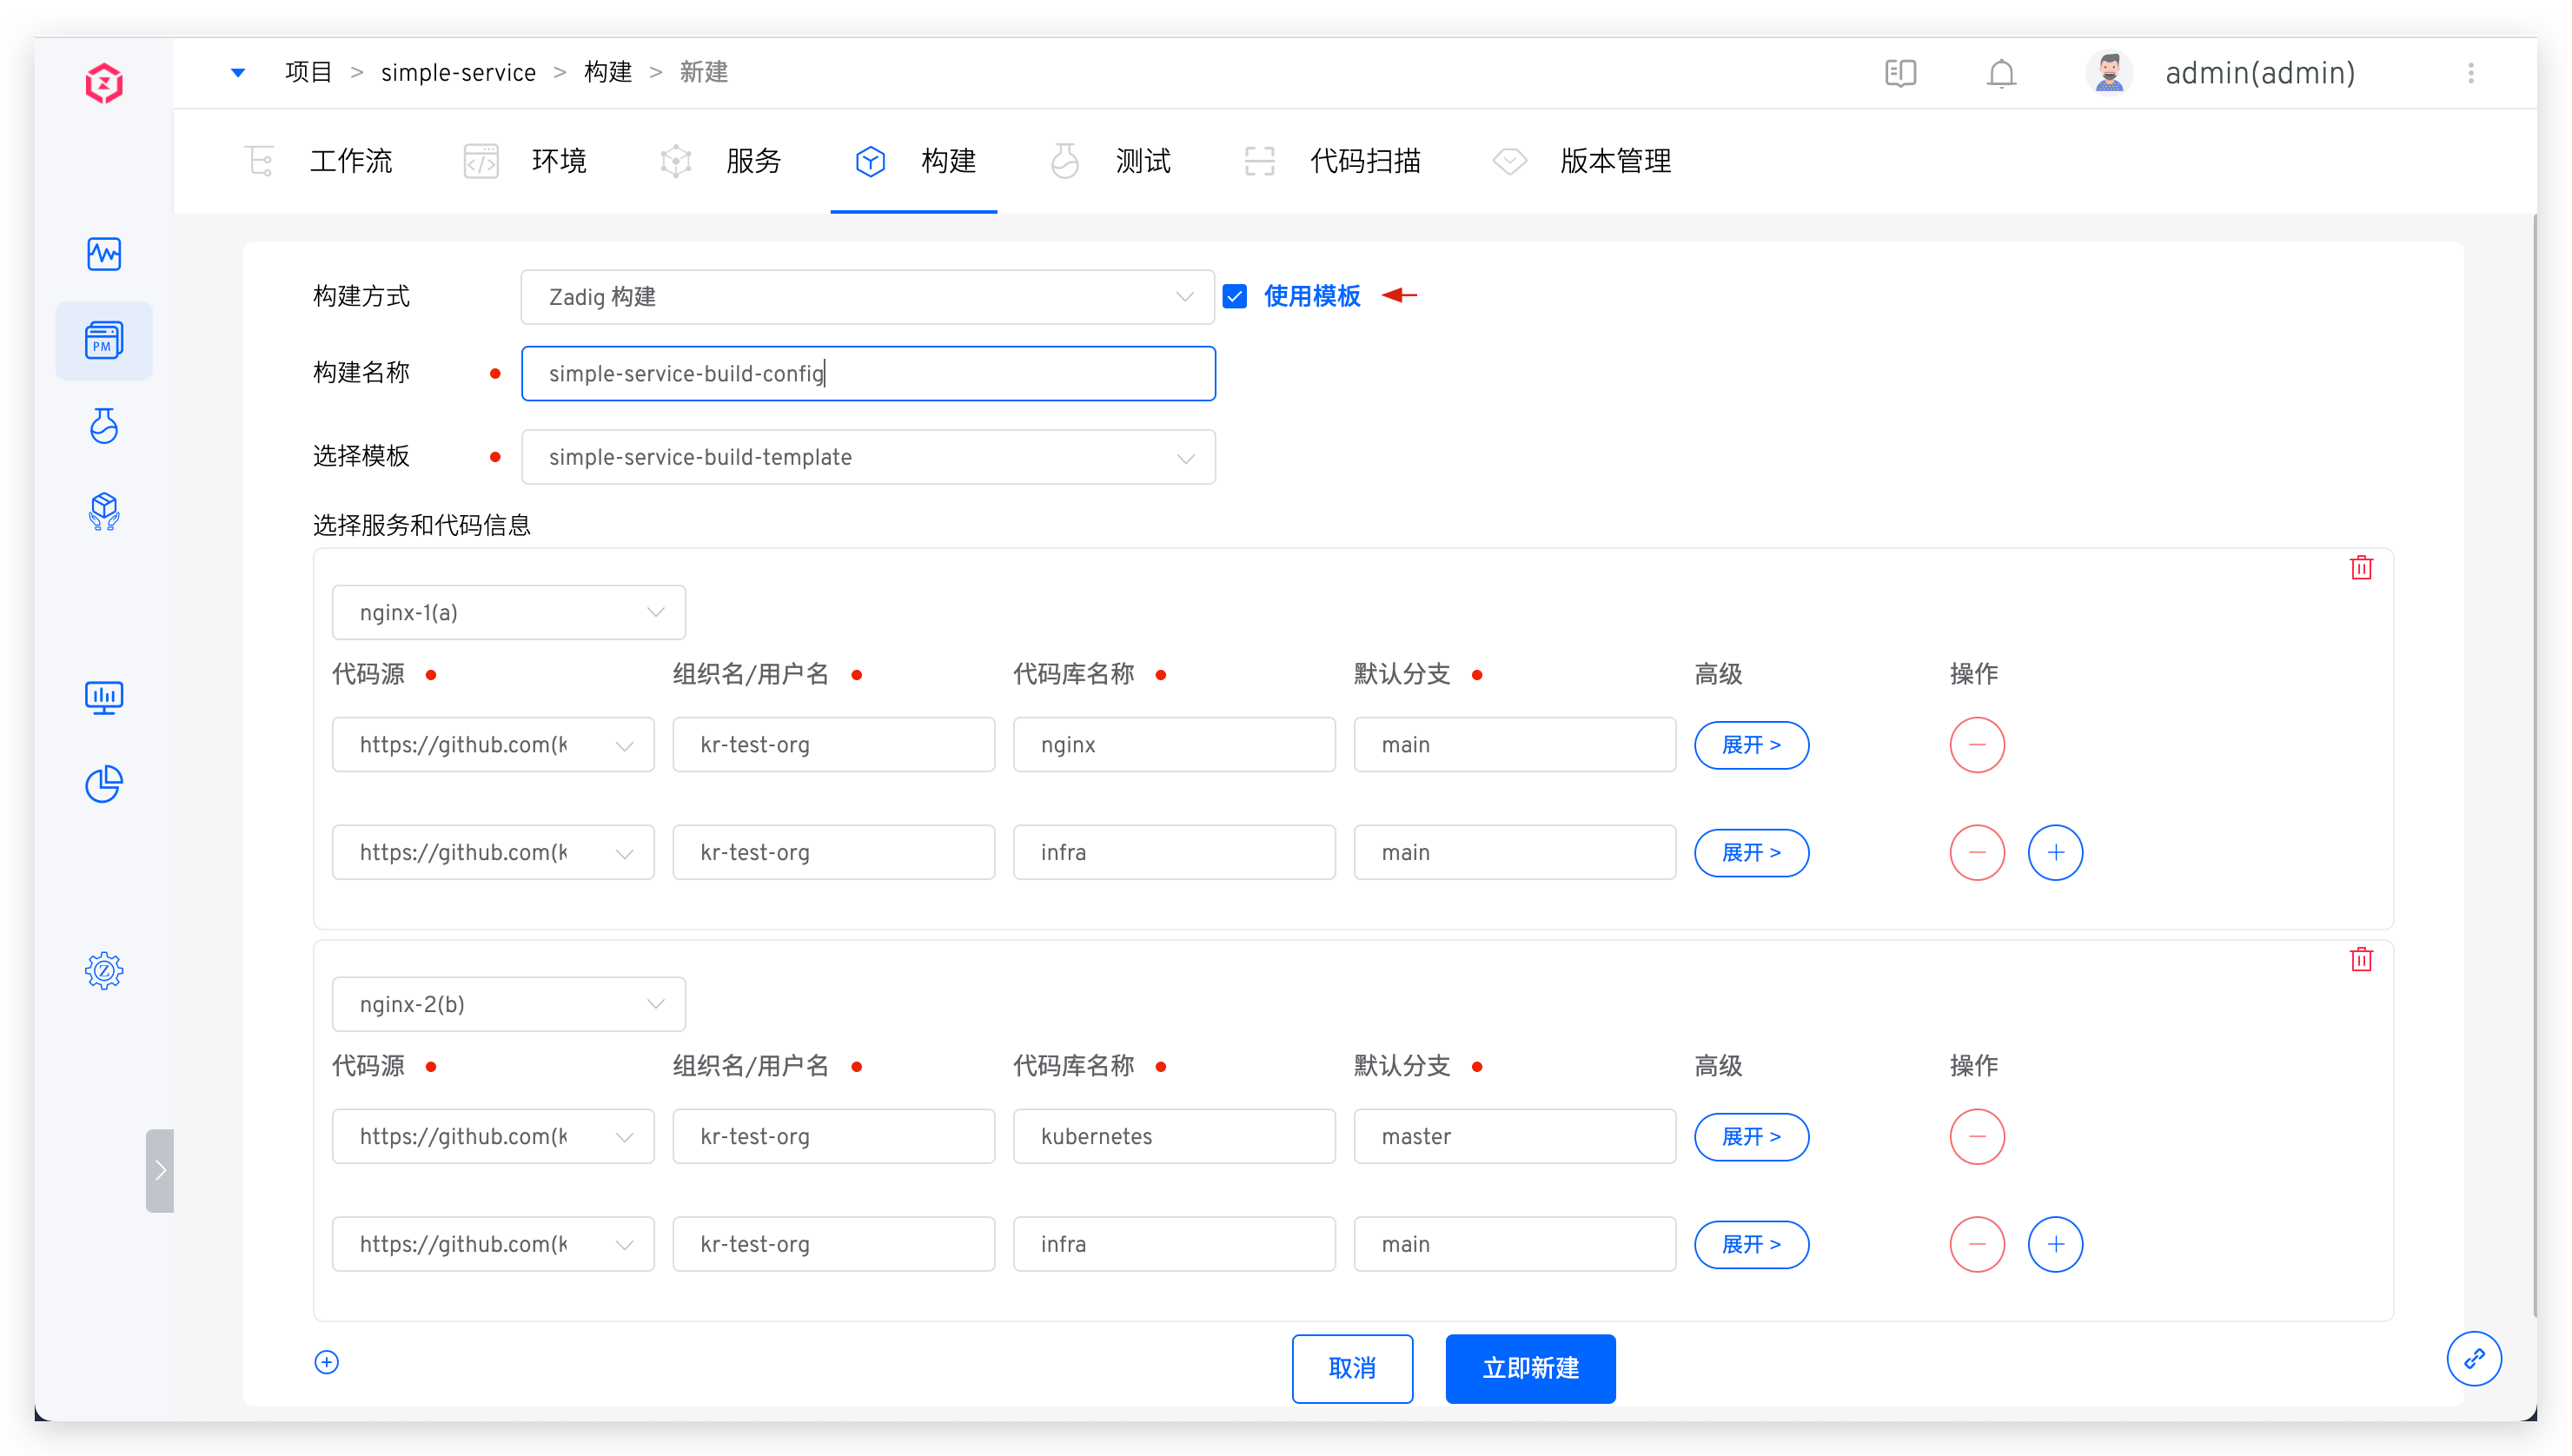2572x1456 pixels.
Task: Delete the nginx-1(a) service block
Action: coord(2361,568)
